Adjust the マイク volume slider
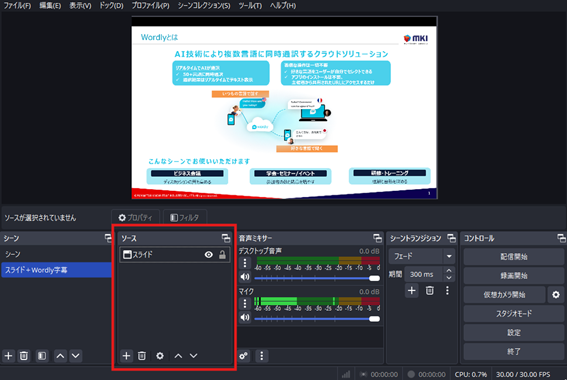 [317, 319]
